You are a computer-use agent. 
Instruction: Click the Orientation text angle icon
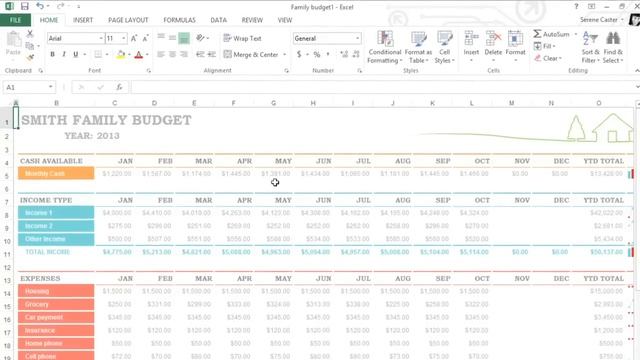[x=200, y=38]
